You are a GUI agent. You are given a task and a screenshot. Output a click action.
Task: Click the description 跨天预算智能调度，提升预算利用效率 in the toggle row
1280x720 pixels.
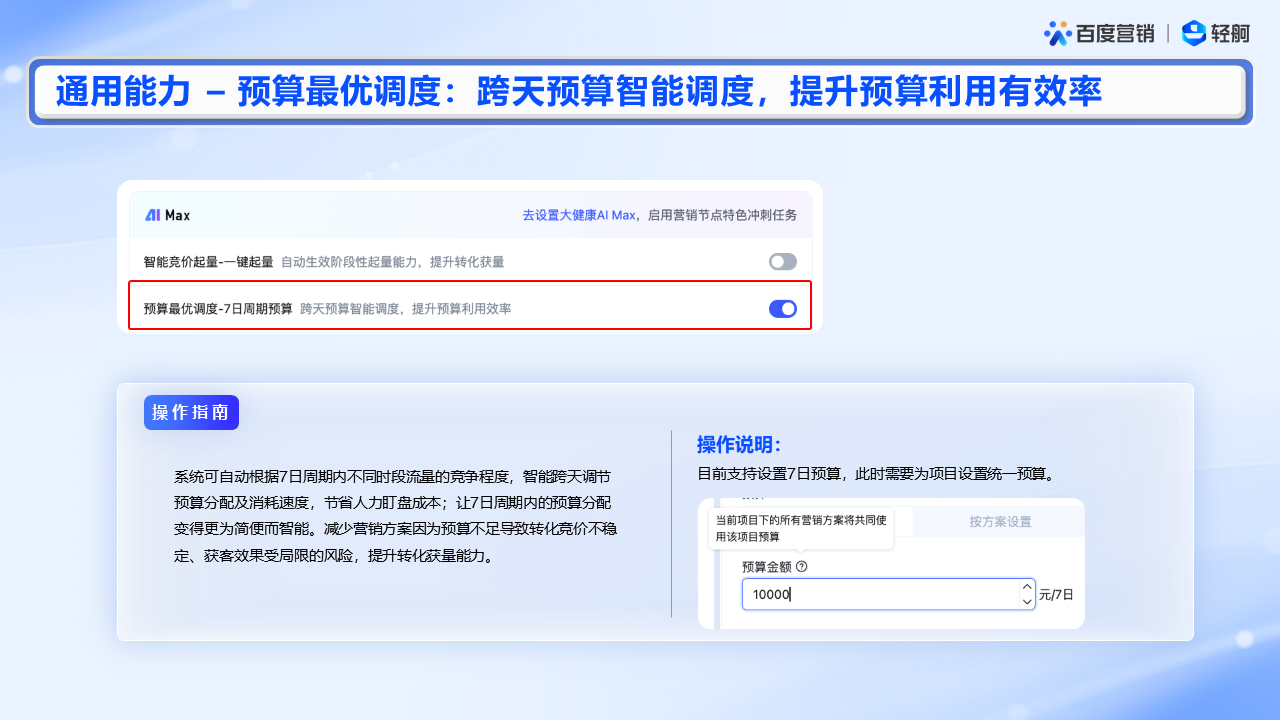pos(406,309)
